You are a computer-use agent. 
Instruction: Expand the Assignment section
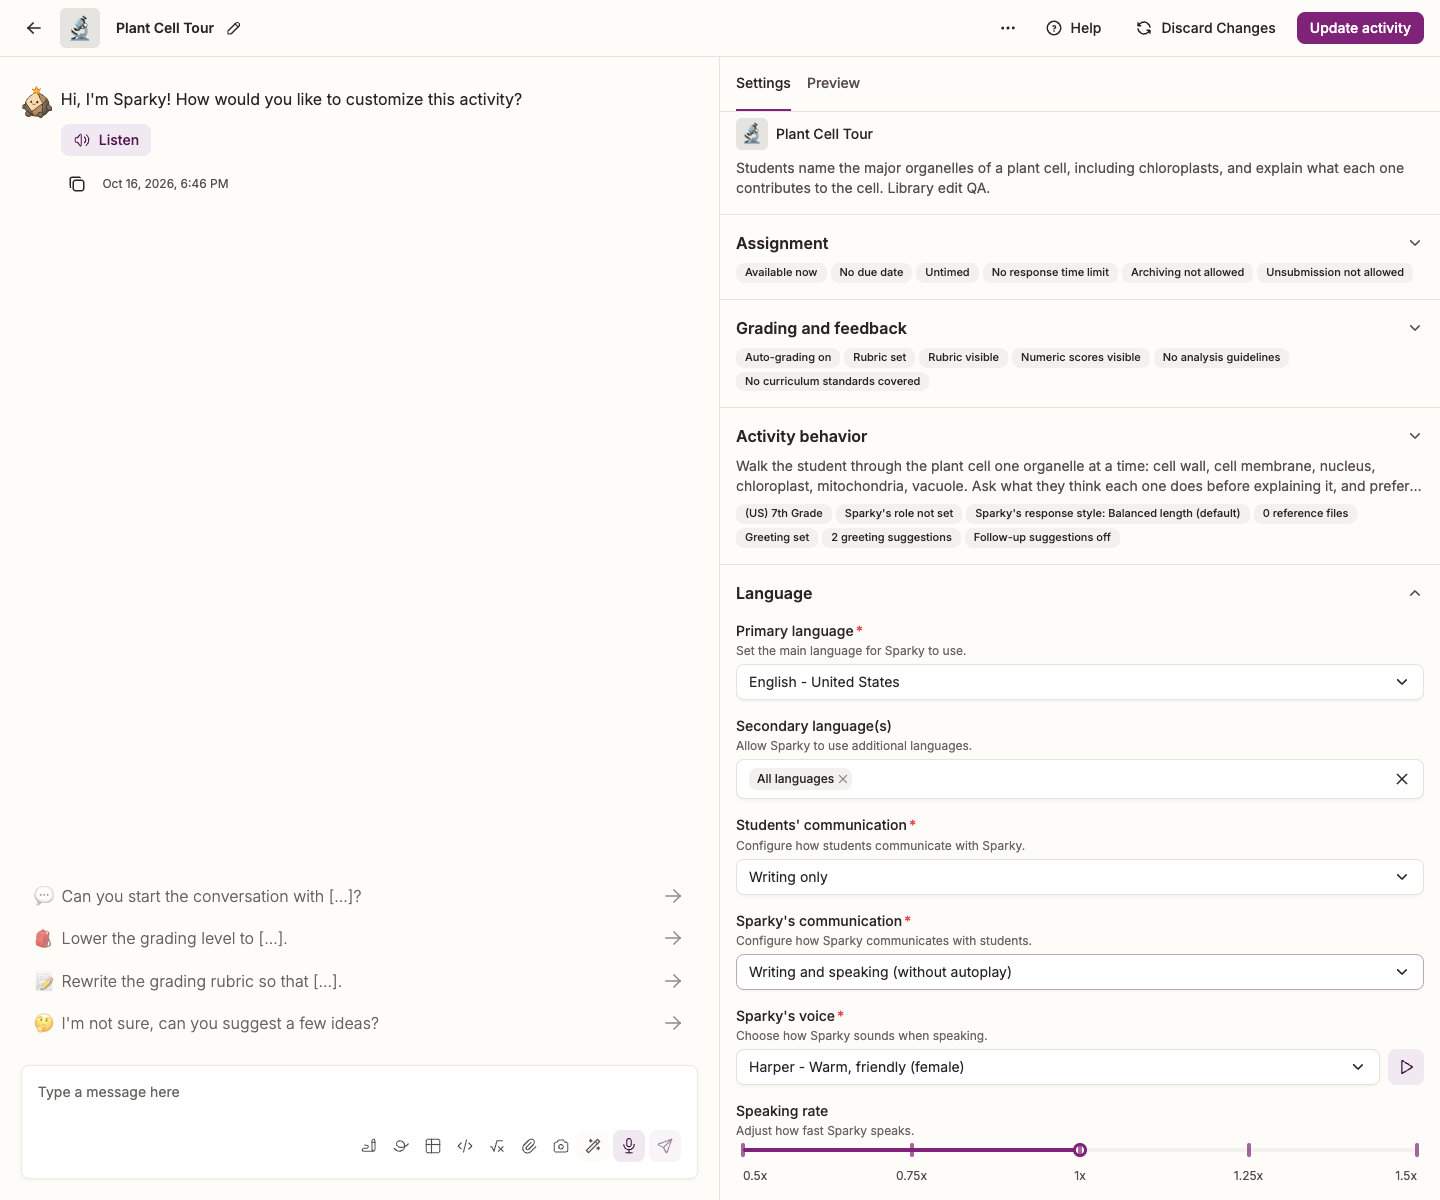1415,243
